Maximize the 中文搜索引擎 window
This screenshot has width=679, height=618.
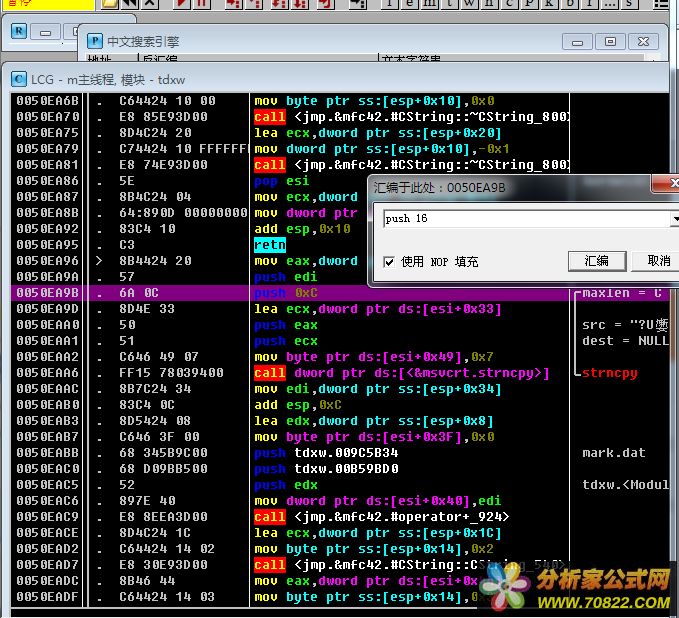[x=610, y=42]
